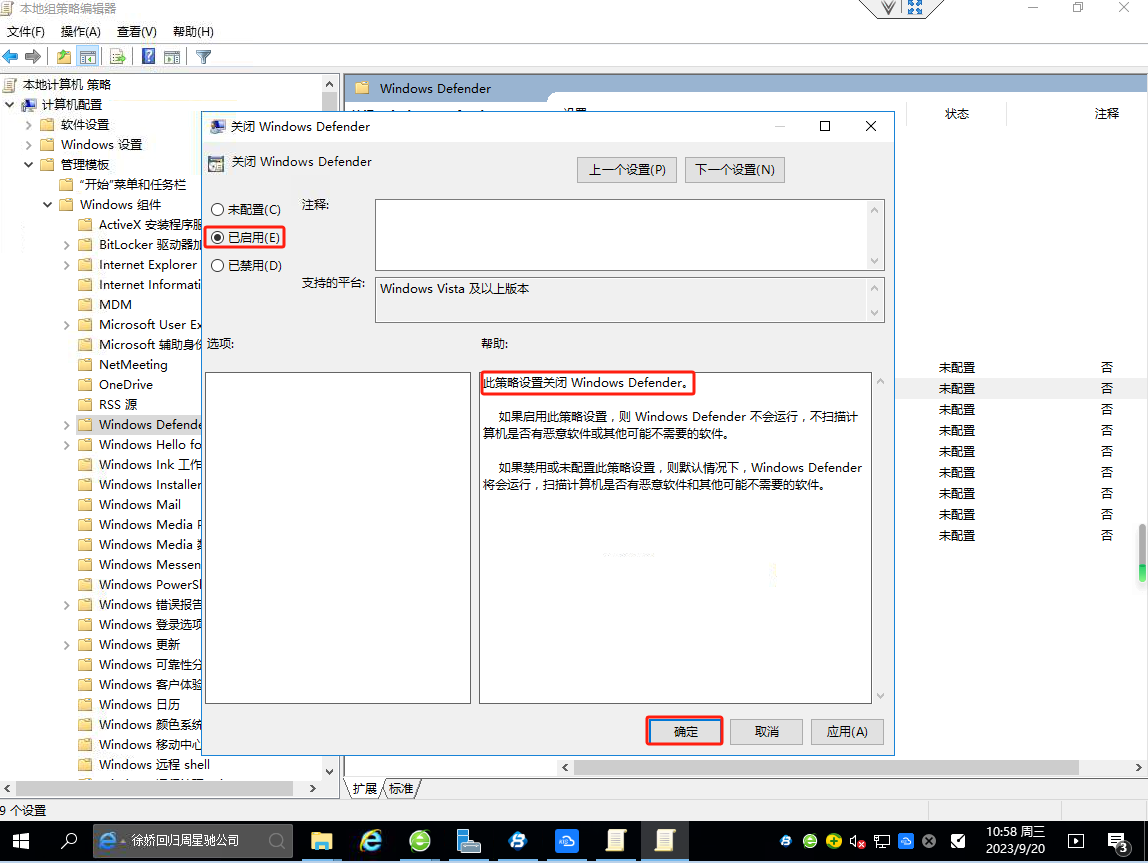Open the 帮助(H) menu
Screen dimensions: 1148x863
coord(193,31)
